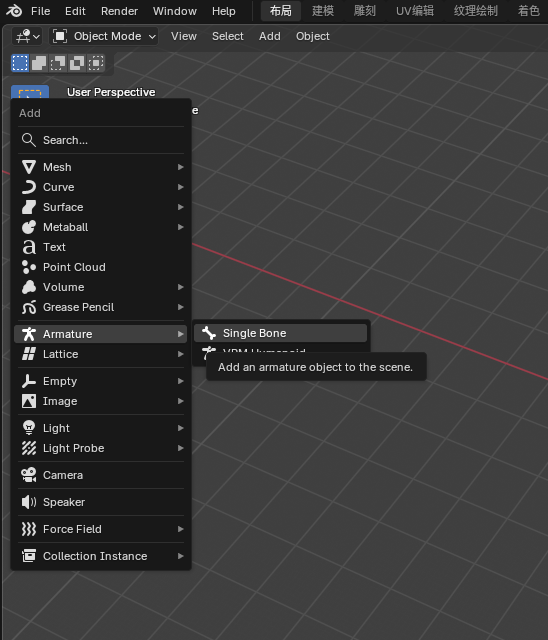Image resolution: width=548 pixels, height=640 pixels.
Task: Open the Render menu
Action: pyautogui.click(x=120, y=11)
